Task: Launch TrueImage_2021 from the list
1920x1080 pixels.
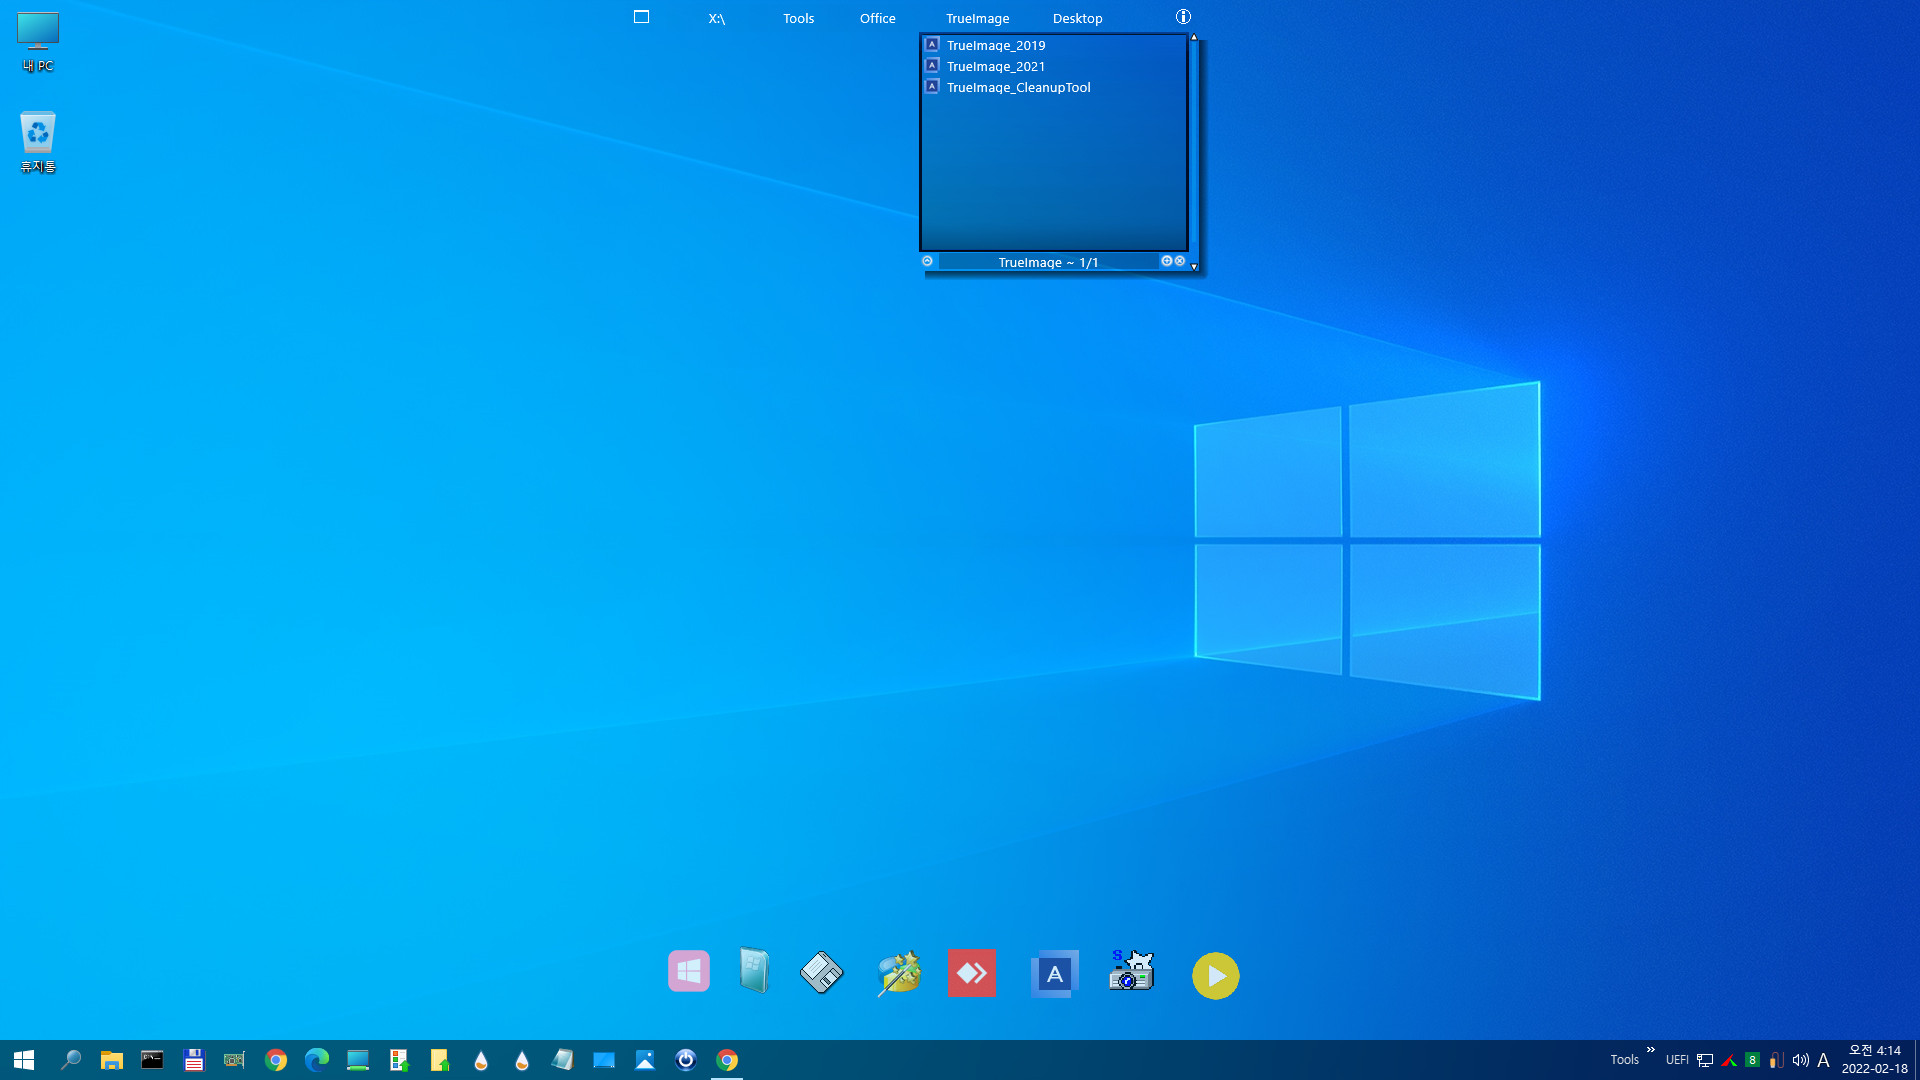Action: click(x=996, y=66)
